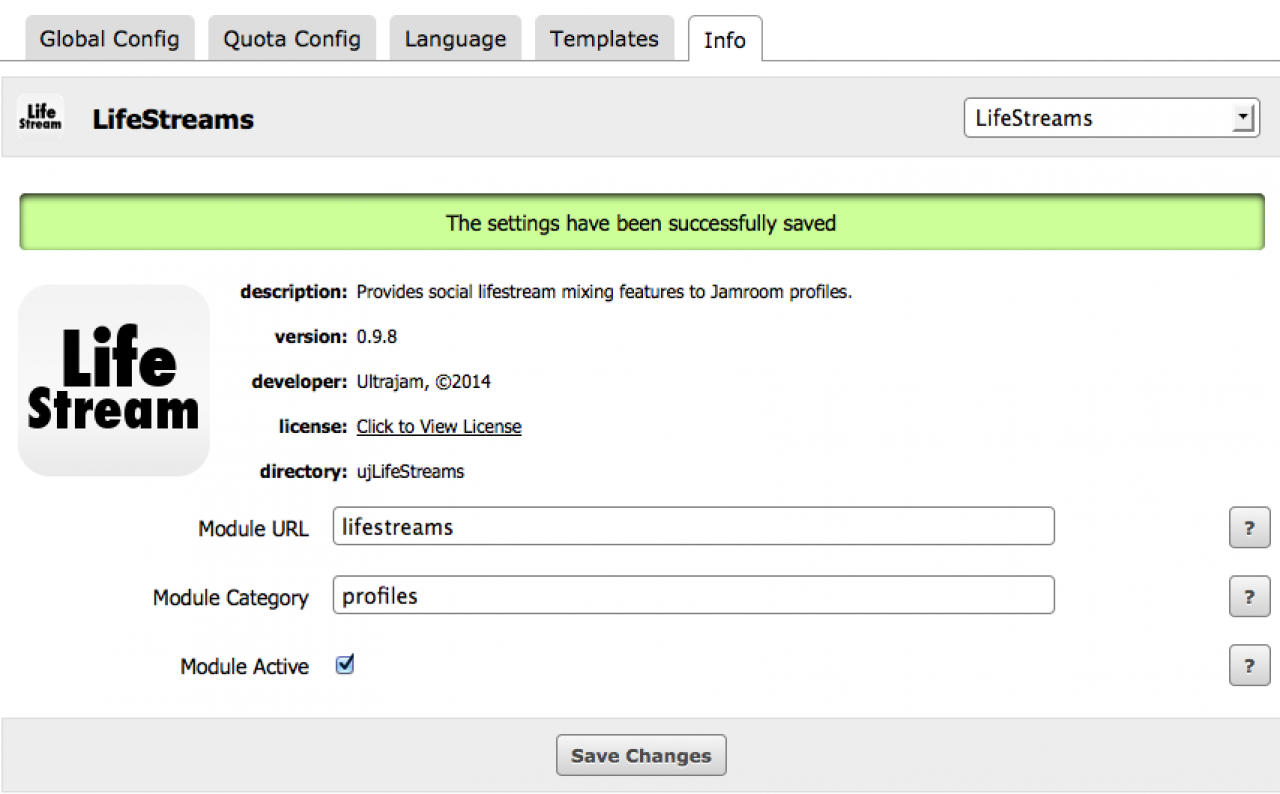The height and width of the screenshot is (794, 1280).
Task: Click the LifeStreams page heading
Action: pos(173,119)
